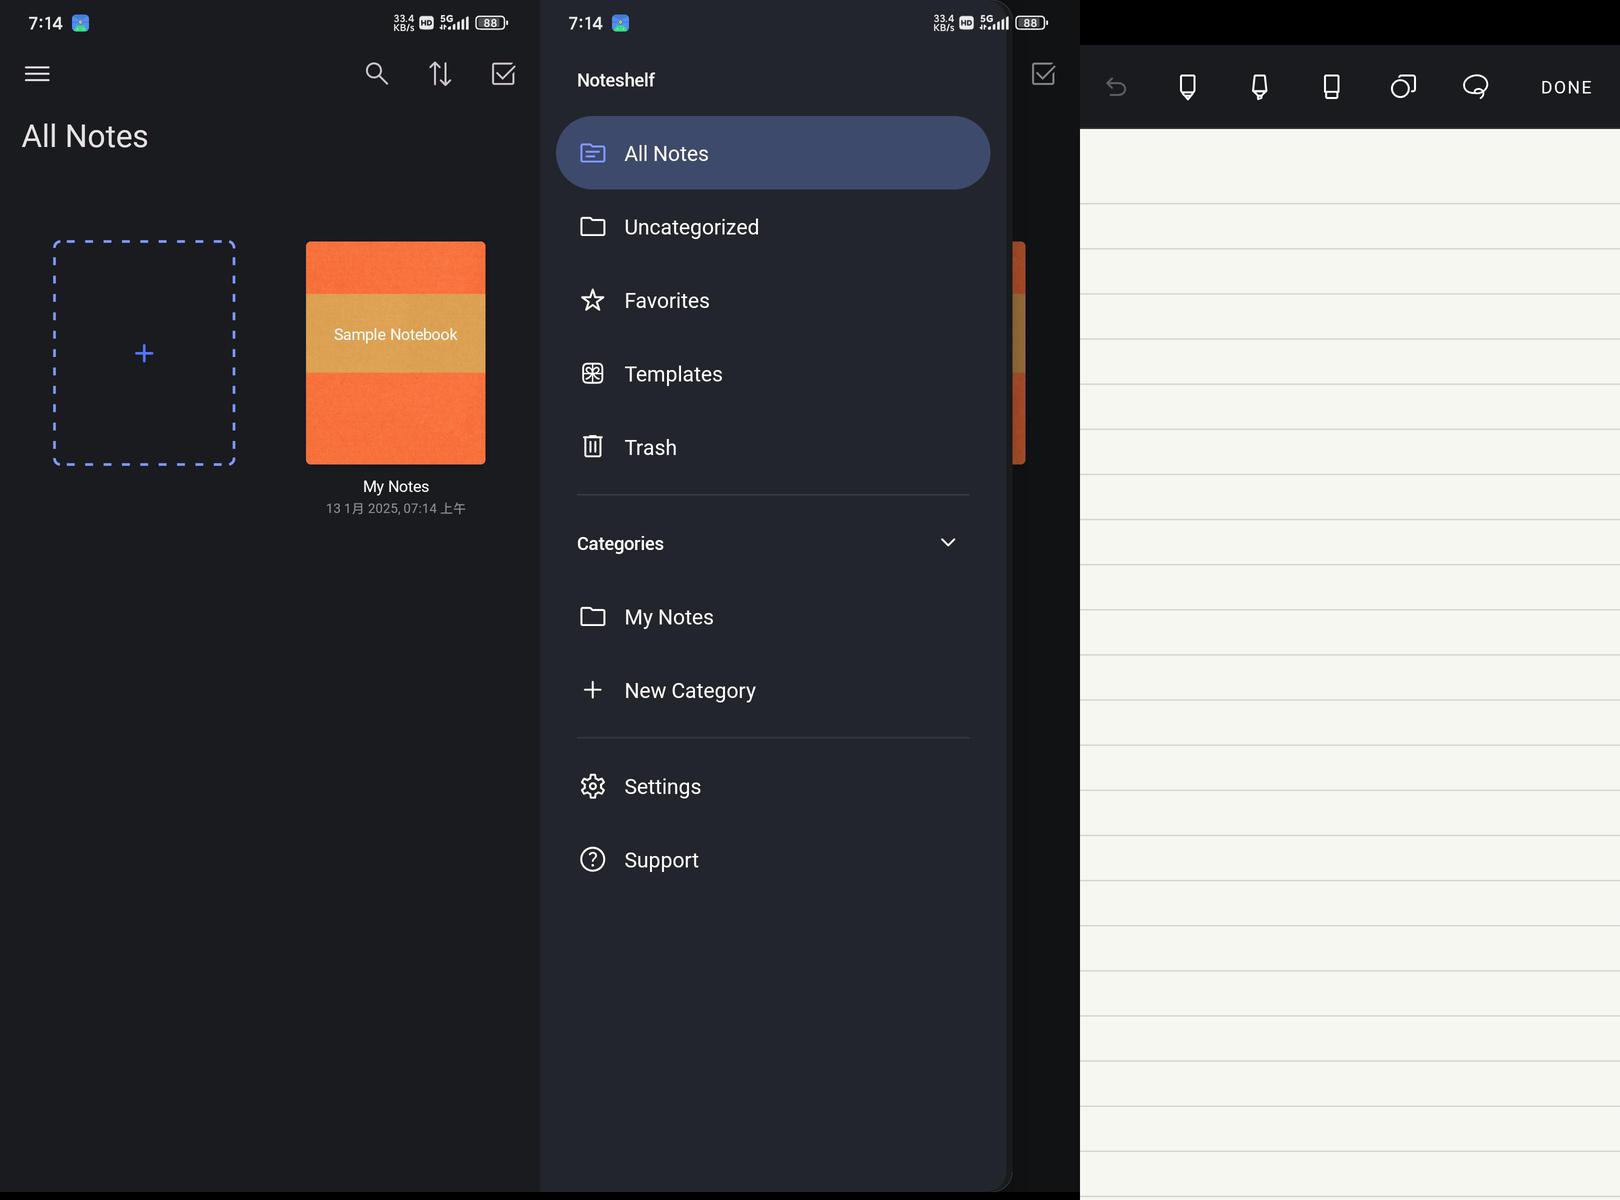1620x1200 pixels.
Task: Open the Uncategorized folder
Action: [x=773, y=227]
